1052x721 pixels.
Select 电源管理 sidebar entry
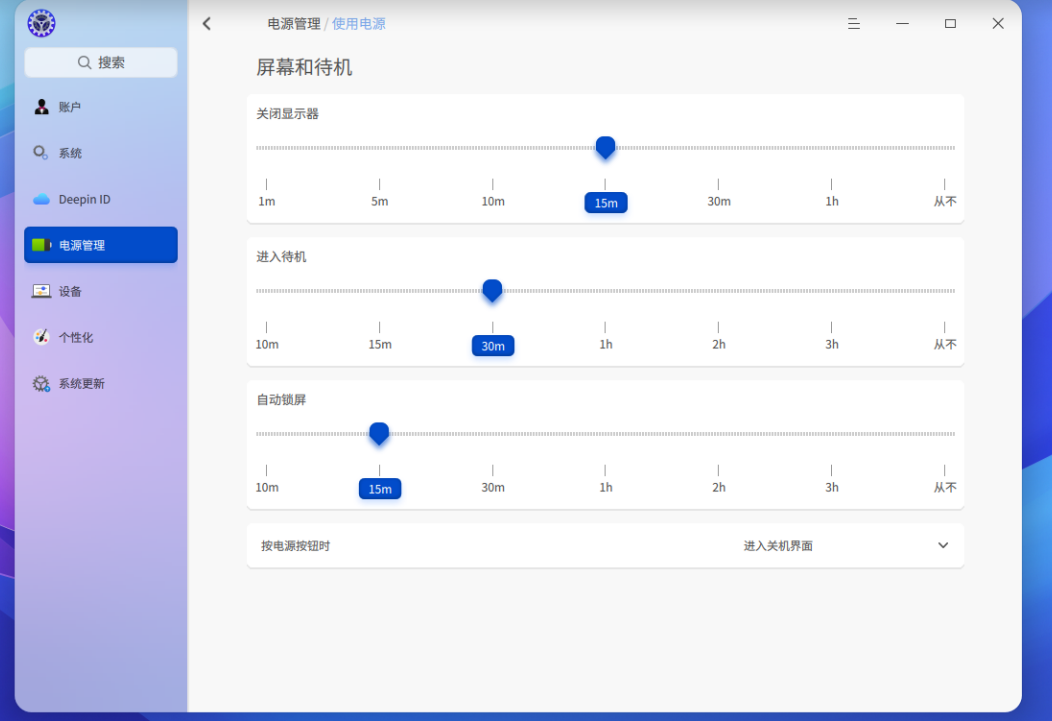(101, 245)
